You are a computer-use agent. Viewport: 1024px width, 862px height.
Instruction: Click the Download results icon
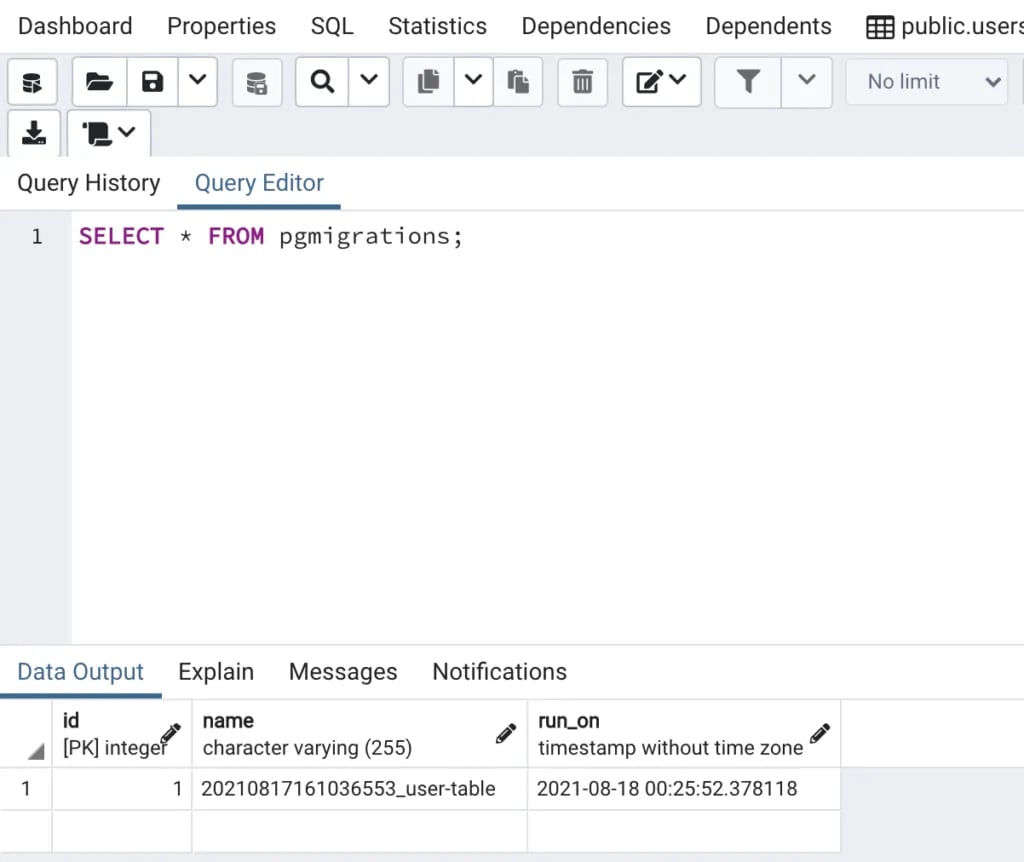(x=34, y=133)
